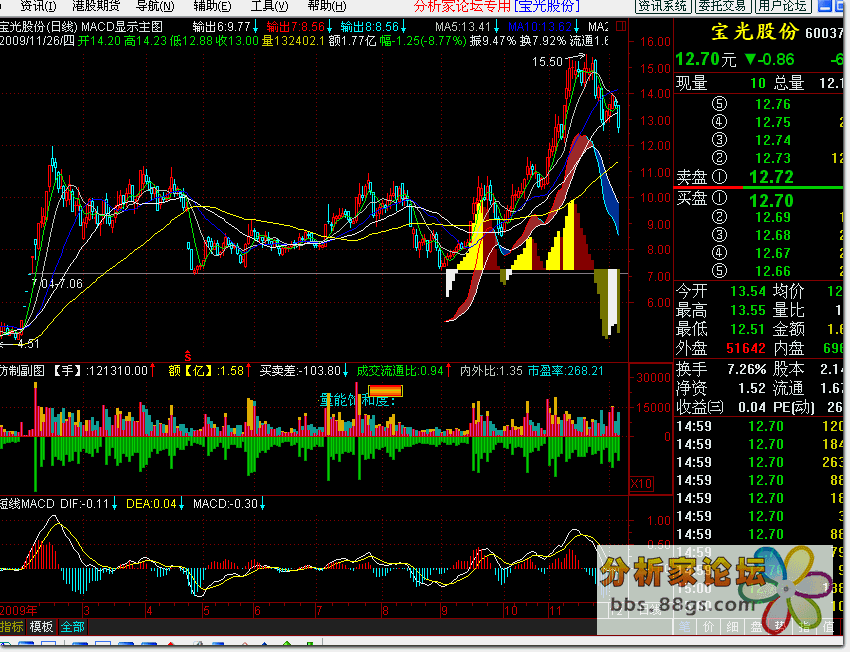Click buy level ⑤ price 12.66
The image size is (850, 652).
[x=773, y=271]
